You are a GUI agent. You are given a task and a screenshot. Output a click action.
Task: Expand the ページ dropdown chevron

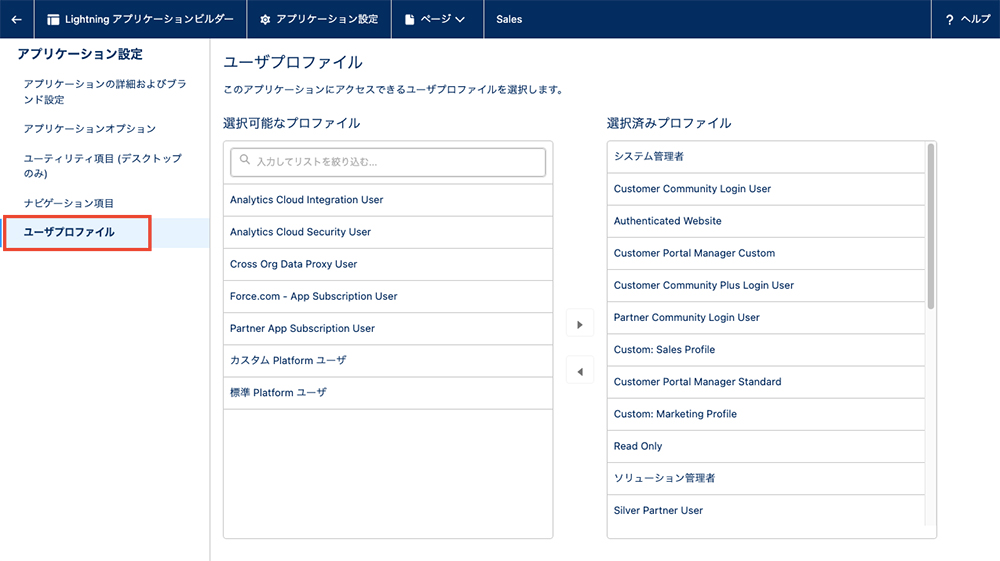click(x=460, y=20)
